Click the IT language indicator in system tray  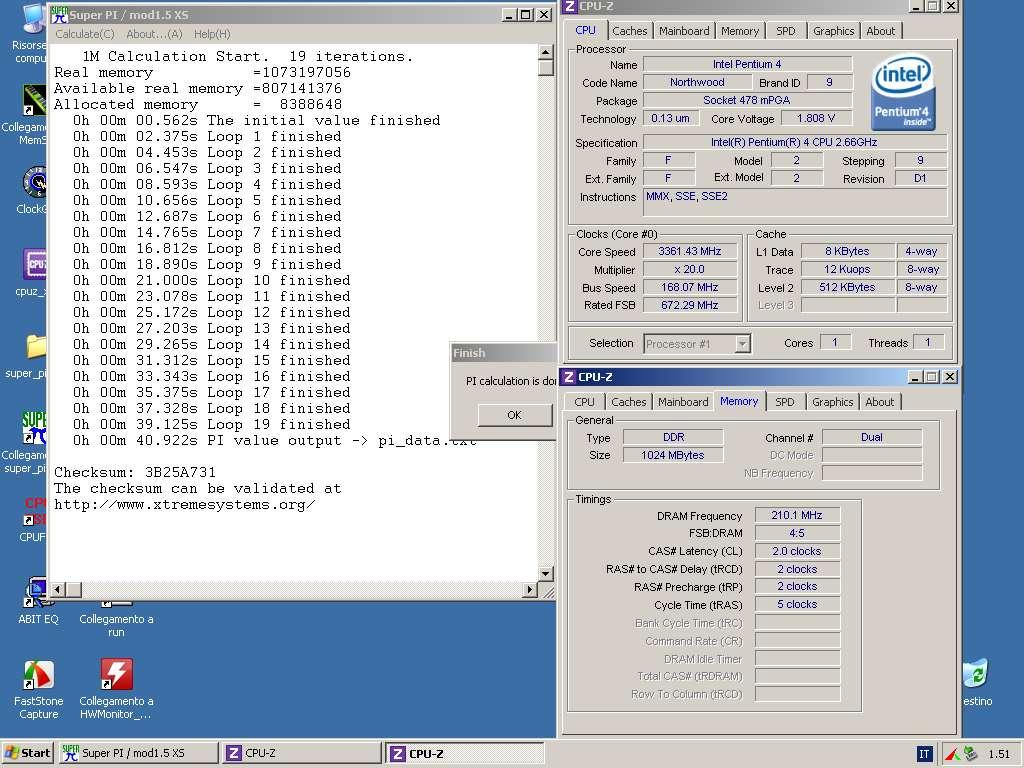pyautogui.click(x=924, y=754)
